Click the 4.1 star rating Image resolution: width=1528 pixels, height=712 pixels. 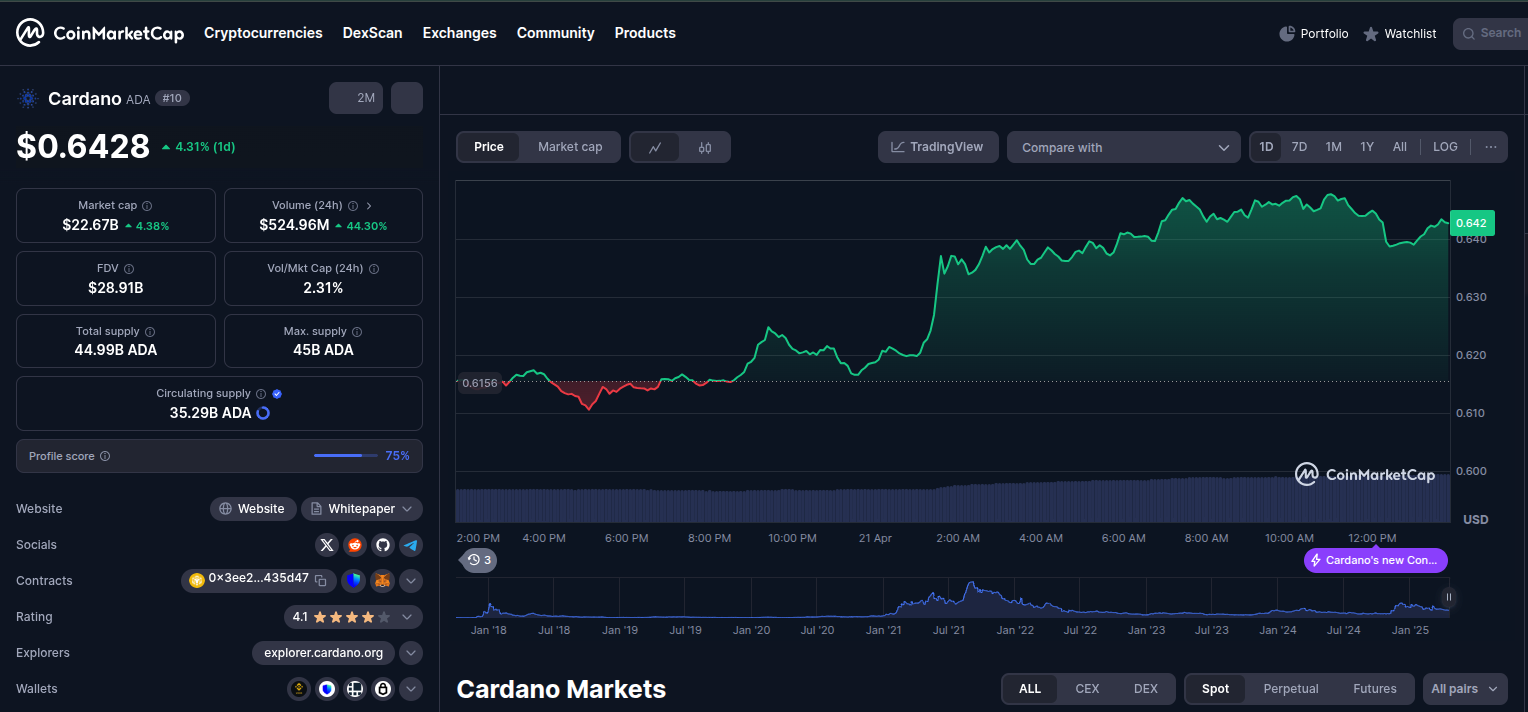click(352, 617)
